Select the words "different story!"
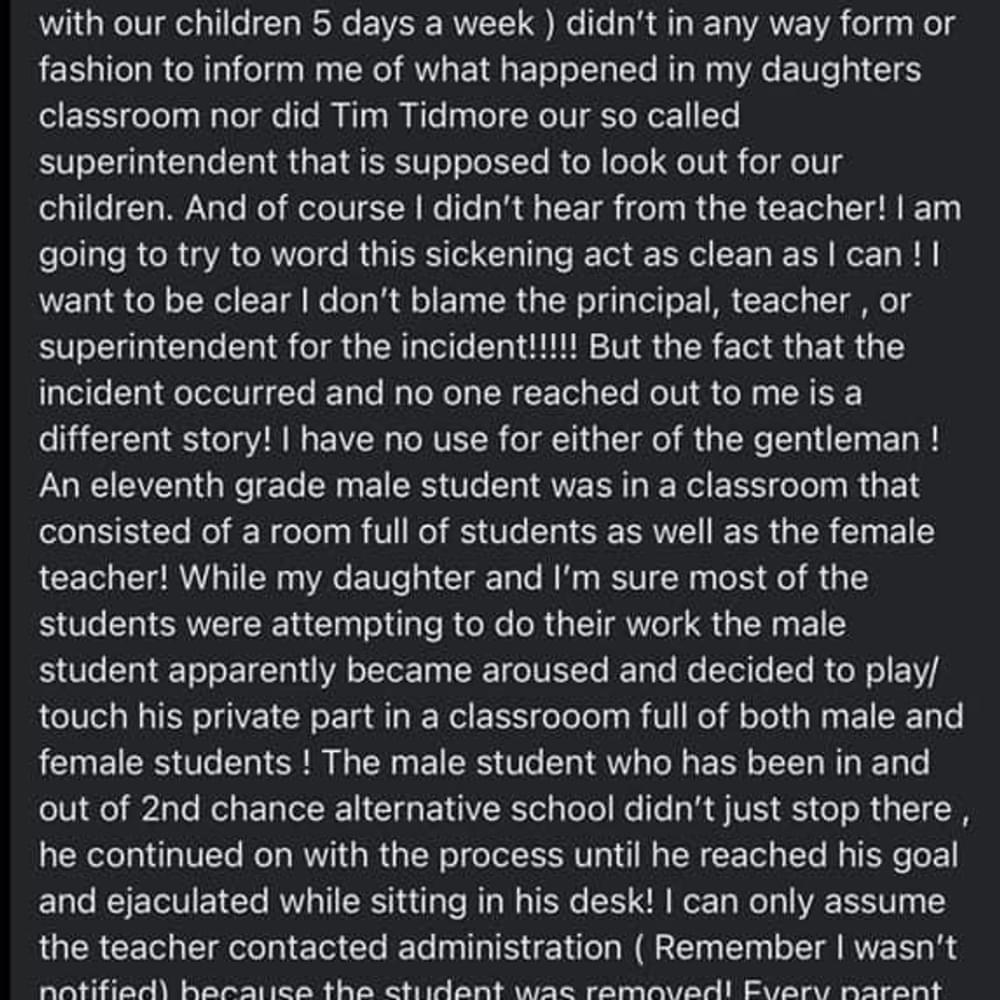Viewport: 1000px width, 1000px height. tap(155, 439)
